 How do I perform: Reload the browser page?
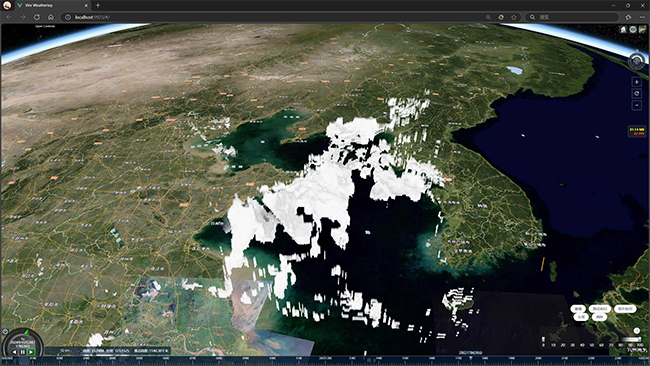click(x=37, y=17)
